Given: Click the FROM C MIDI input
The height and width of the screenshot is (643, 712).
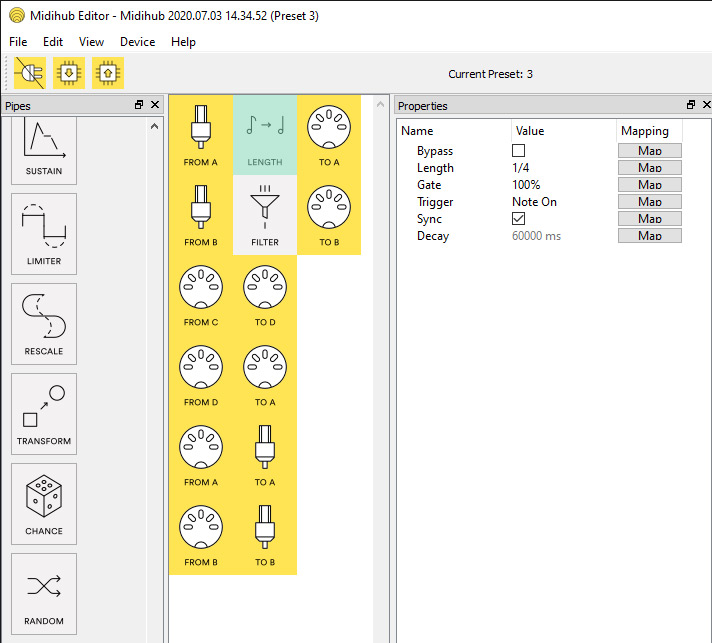Looking at the screenshot, I should point(201,295).
